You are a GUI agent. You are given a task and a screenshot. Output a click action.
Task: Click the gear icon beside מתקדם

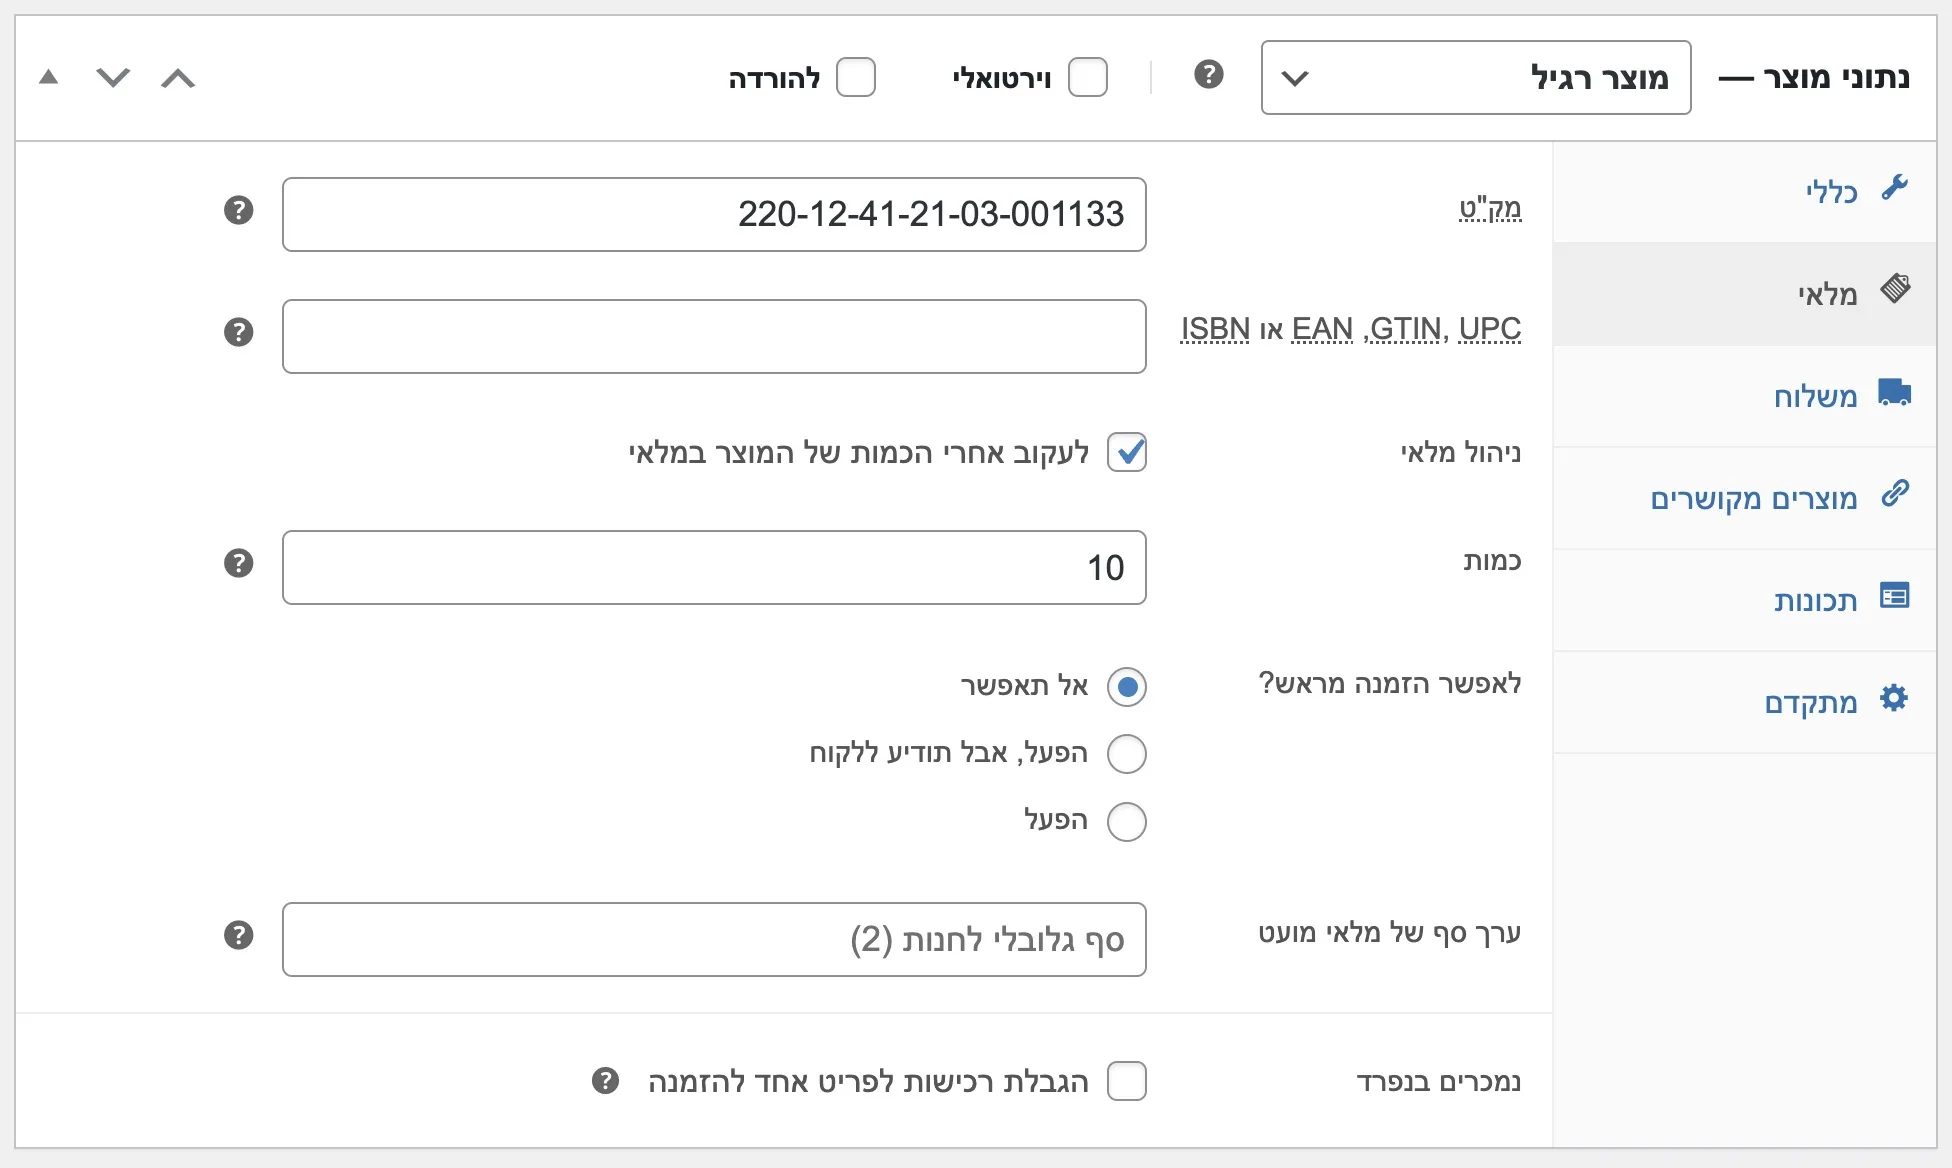[x=1894, y=698]
